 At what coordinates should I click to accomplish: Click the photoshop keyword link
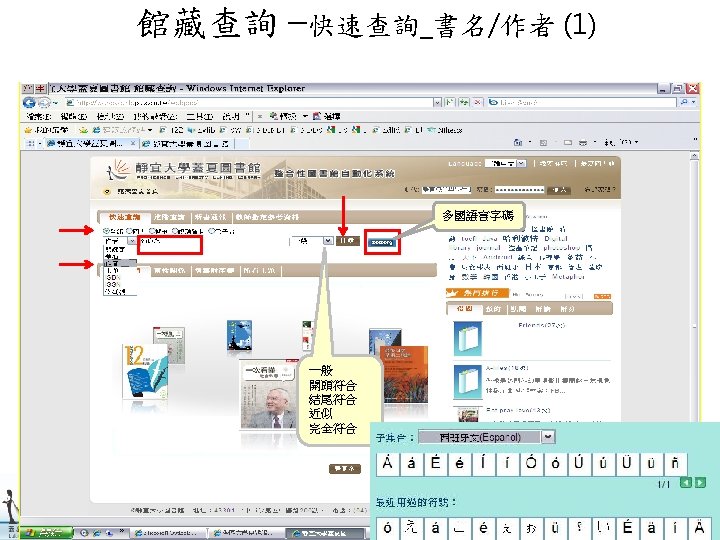[562, 248]
